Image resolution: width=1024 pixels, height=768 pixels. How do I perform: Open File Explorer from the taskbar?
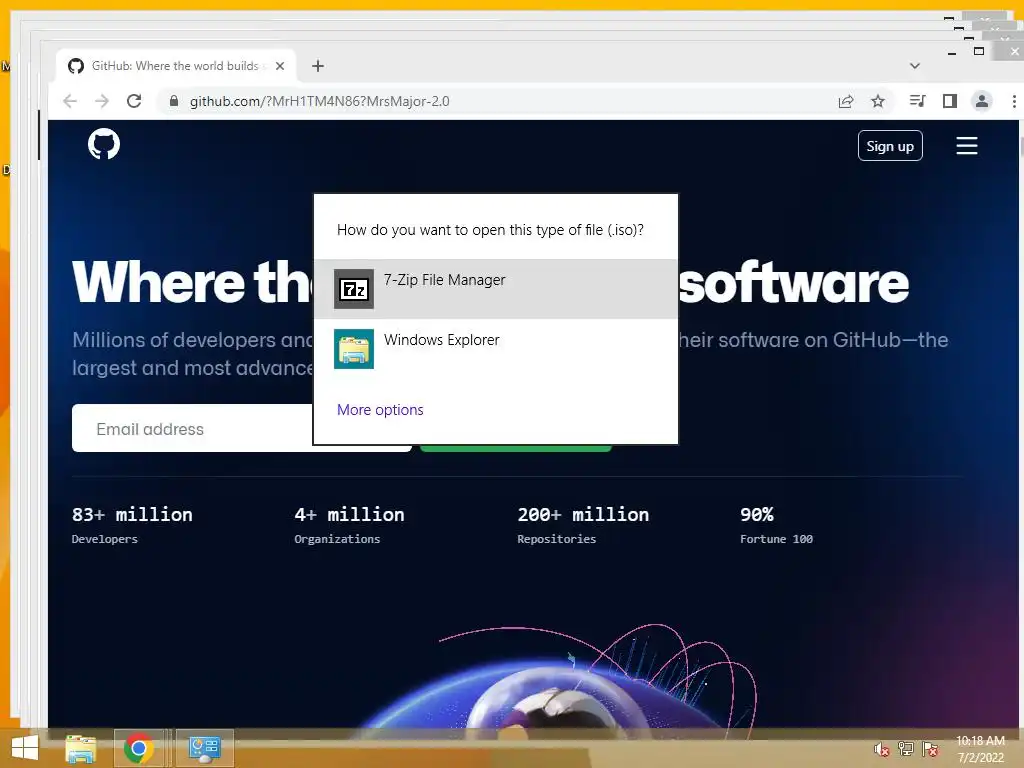[81, 748]
